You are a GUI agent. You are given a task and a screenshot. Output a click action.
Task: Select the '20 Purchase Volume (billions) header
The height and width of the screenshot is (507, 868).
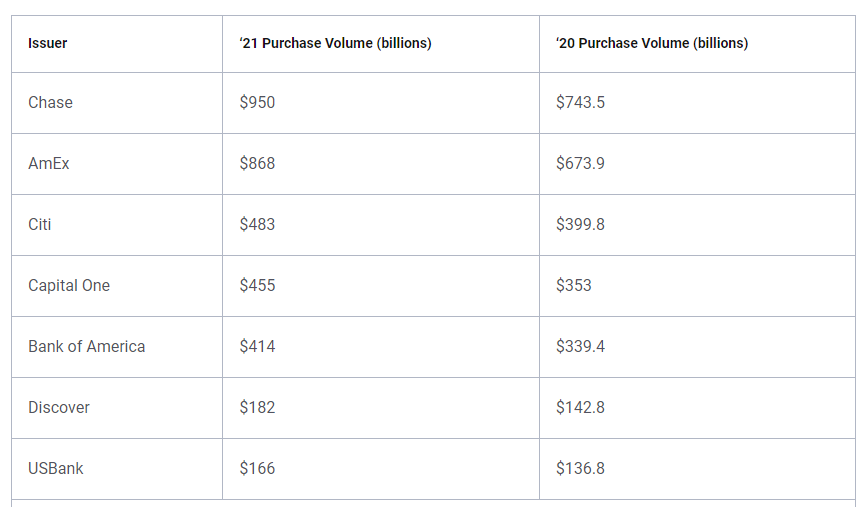(652, 43)
